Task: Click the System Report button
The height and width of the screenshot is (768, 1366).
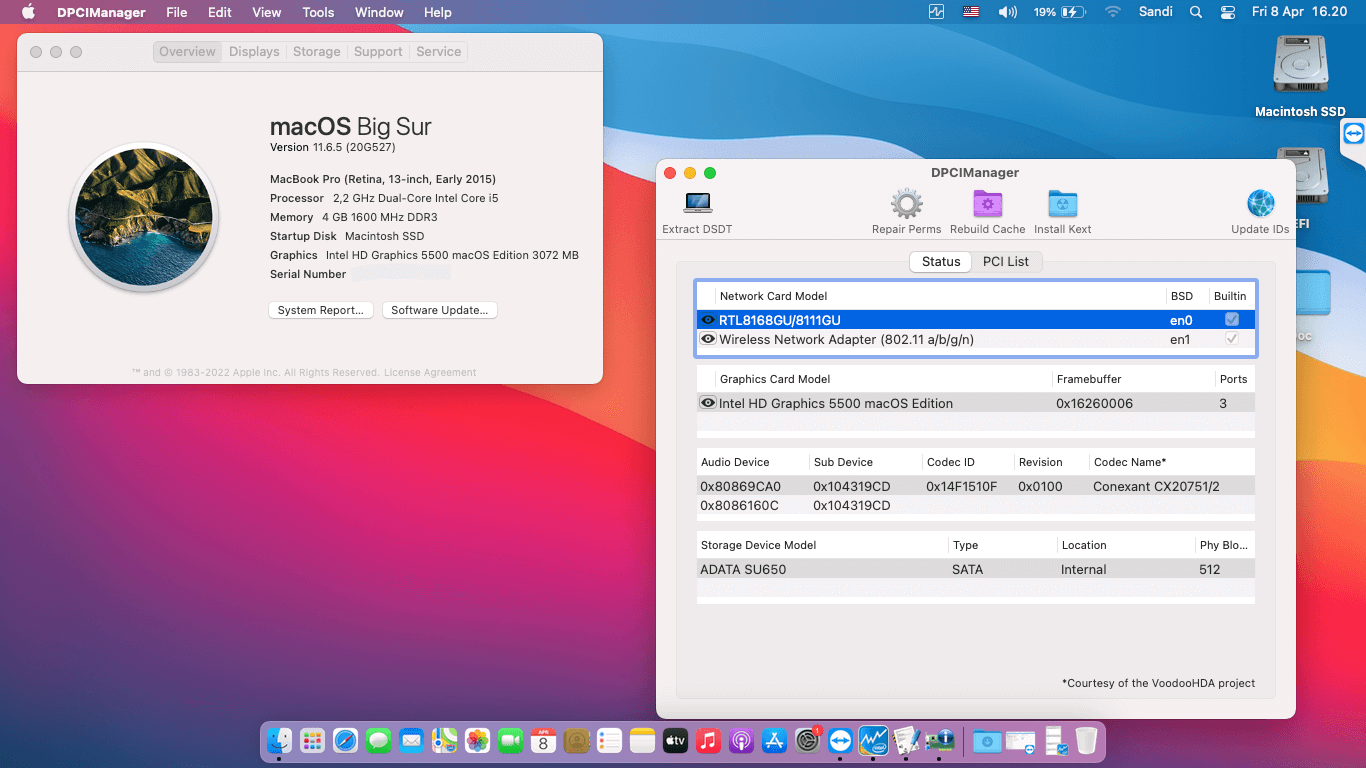Action: (x=320, y=310)
